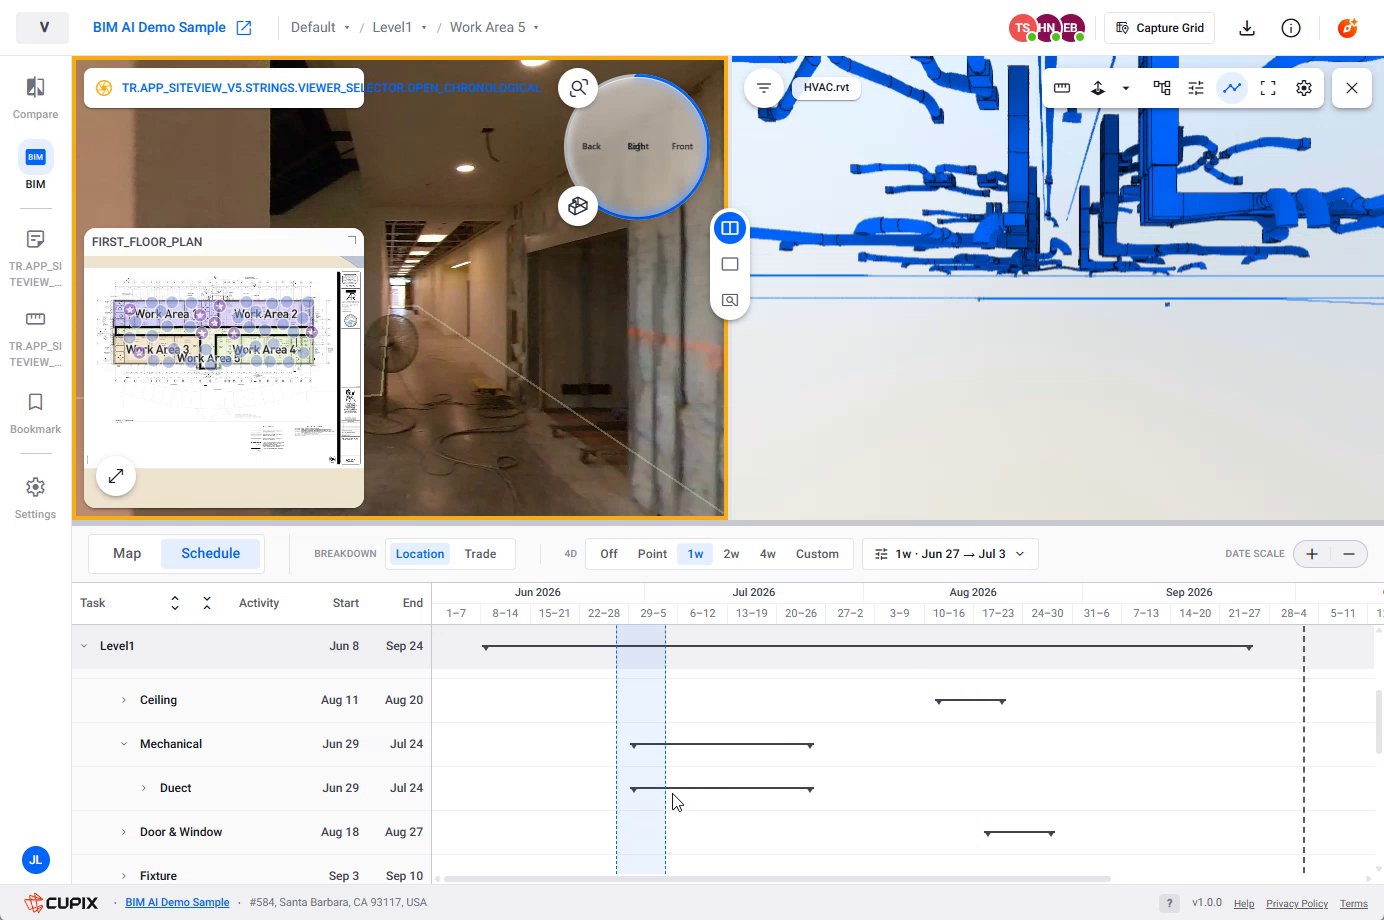
Task: Increase the date scale with plus
Action: 1312,554
